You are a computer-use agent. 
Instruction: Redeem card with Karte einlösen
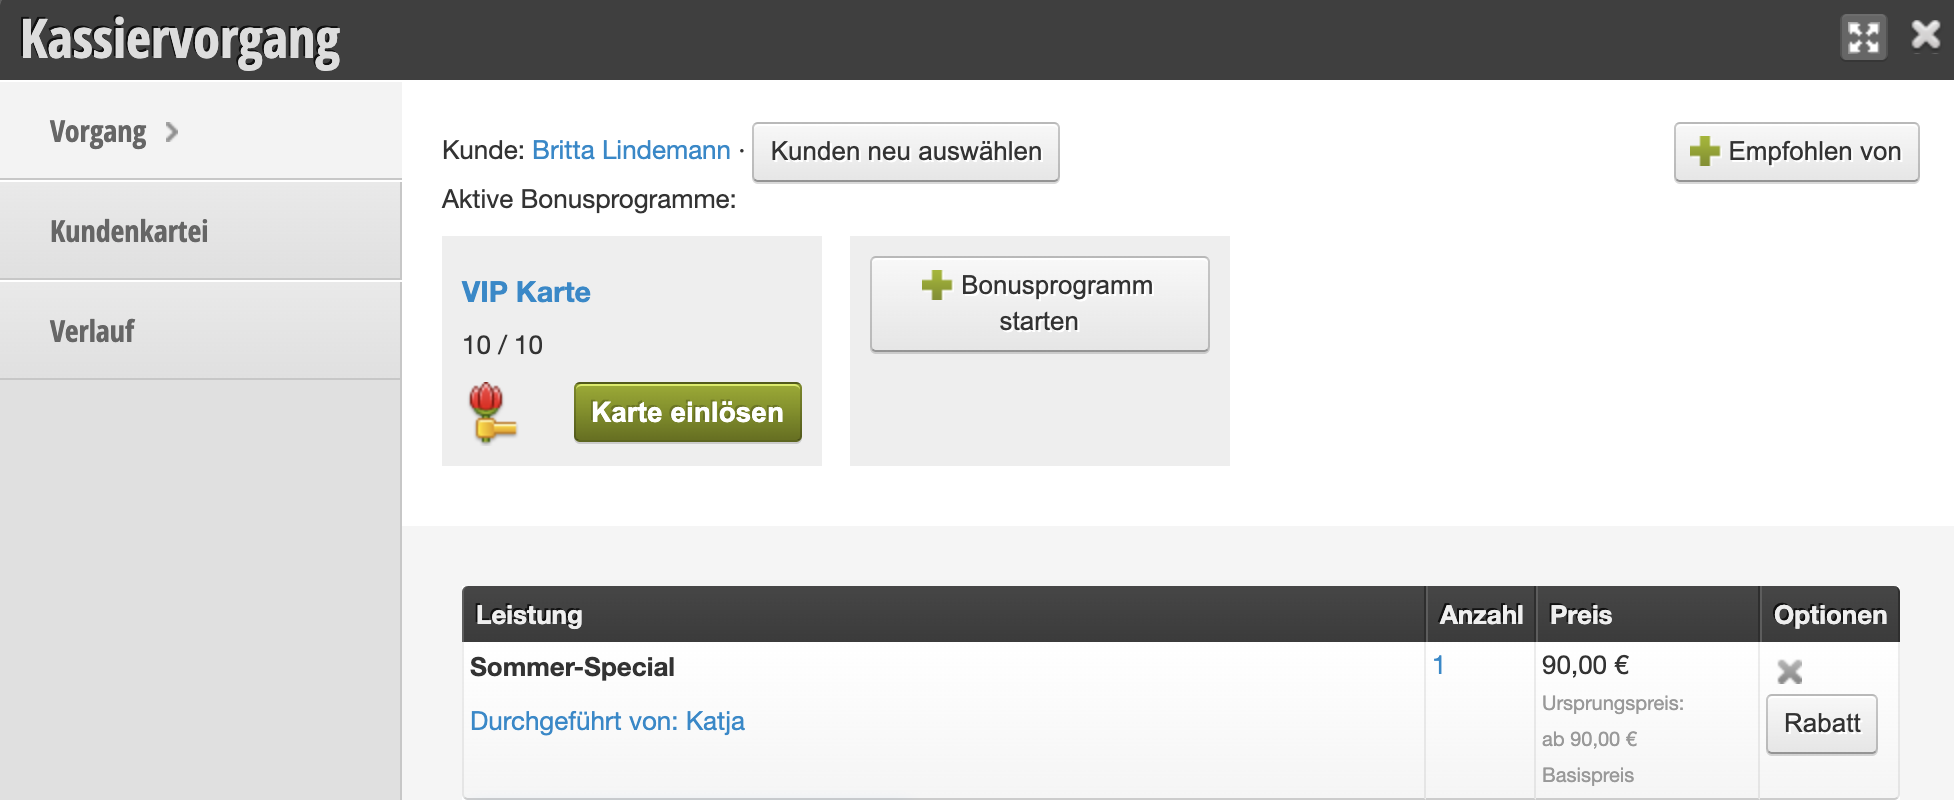coord(687,412)
